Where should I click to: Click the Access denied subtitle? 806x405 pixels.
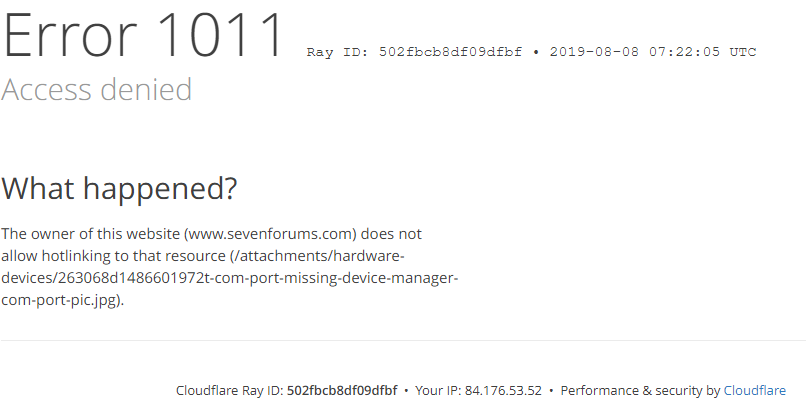(x=97, y=89)
